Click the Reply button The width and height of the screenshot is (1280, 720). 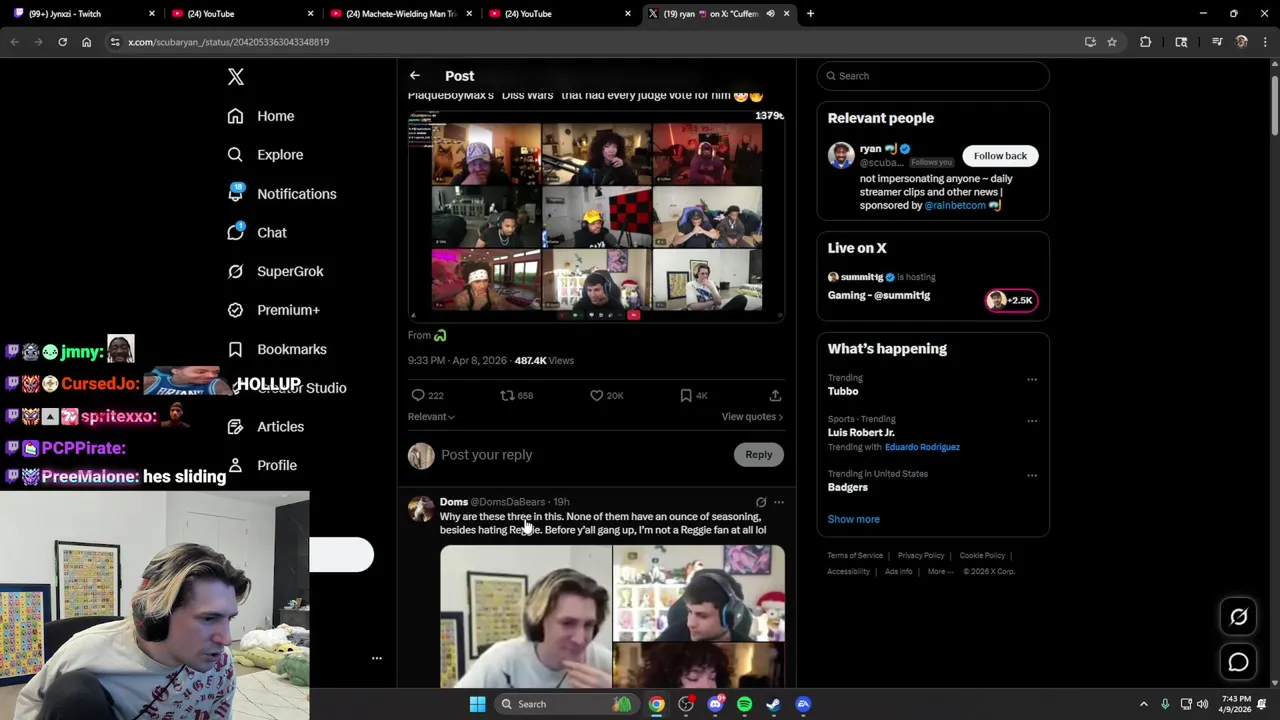tap(758, 455)
